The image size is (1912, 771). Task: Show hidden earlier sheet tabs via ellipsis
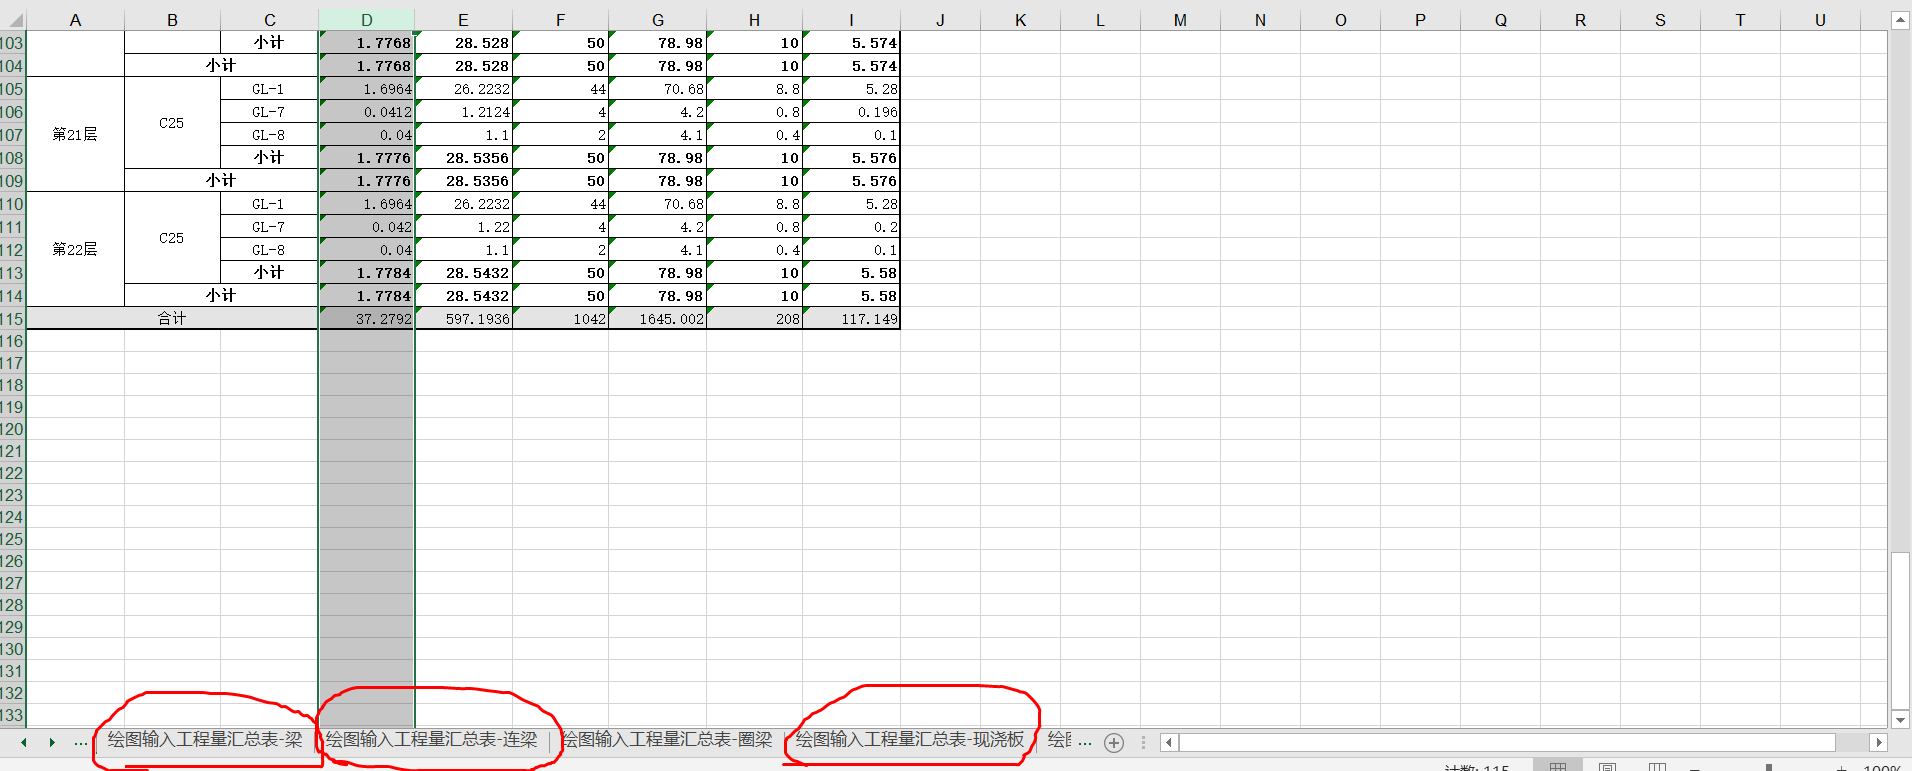point(81,742)
